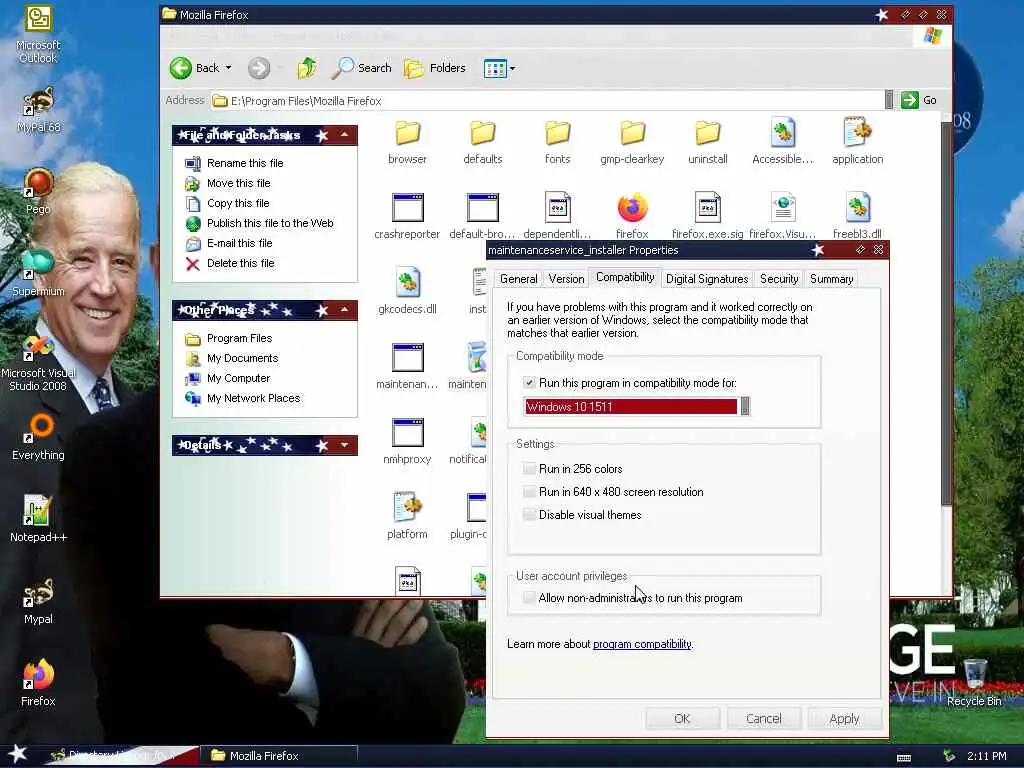Open address bar dropdown
Image resolution: width=1024 pixels, height=768 pixels.
coord(889,100)
